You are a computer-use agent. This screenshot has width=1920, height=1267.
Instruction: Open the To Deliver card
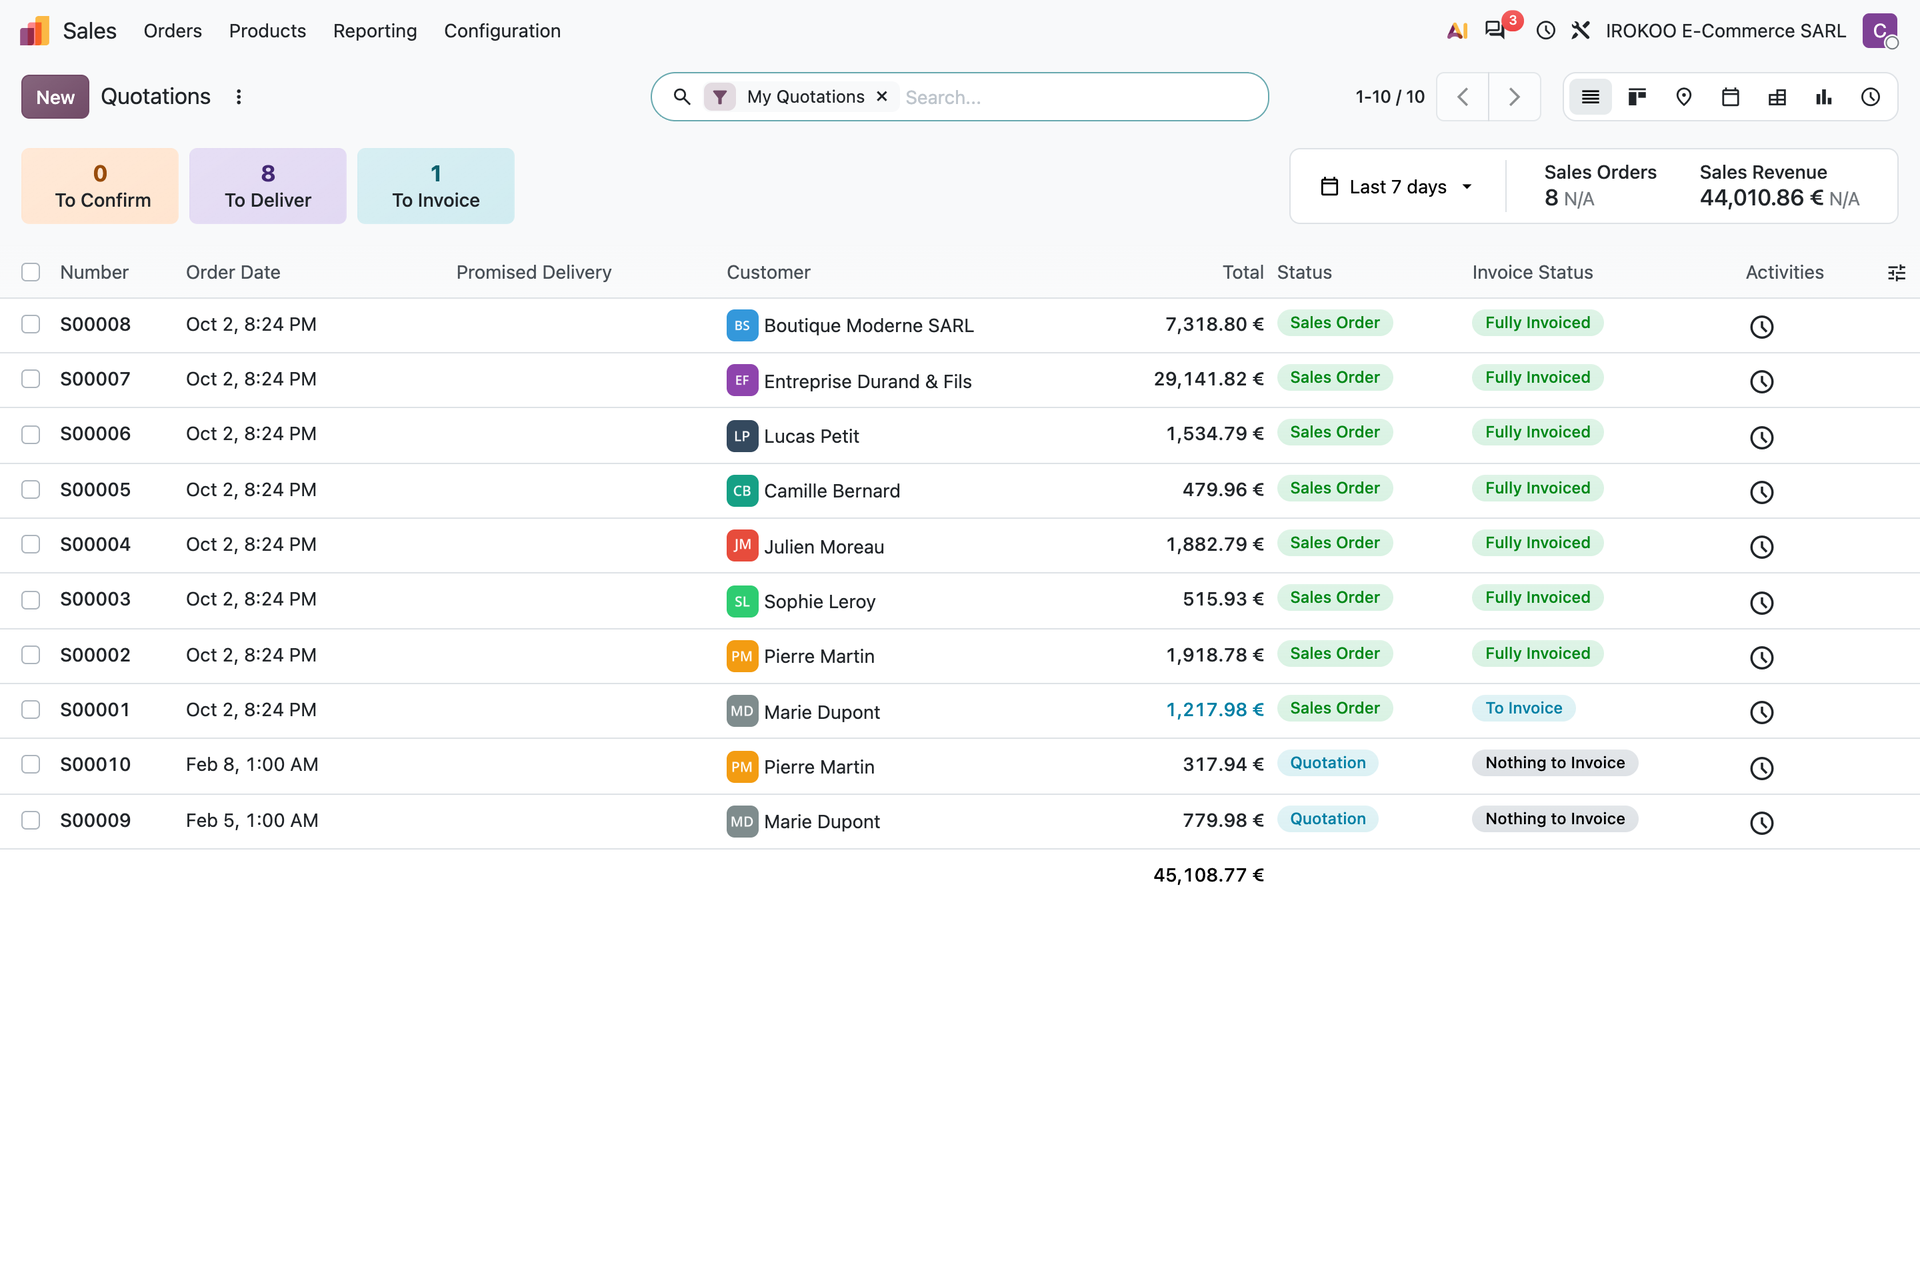click(268, 186)
